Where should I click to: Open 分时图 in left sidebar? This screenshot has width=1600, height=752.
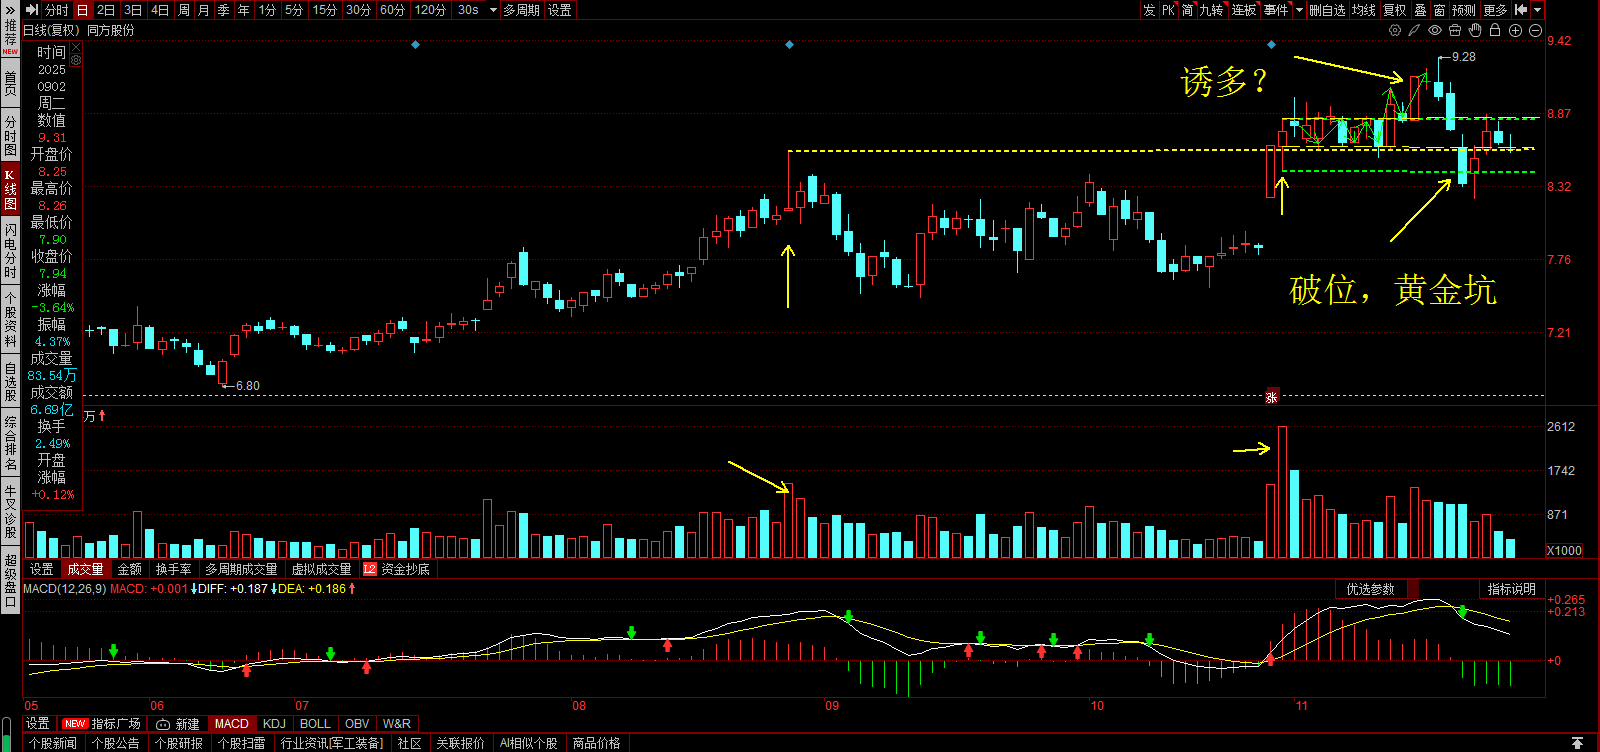[x=10, y=136]
